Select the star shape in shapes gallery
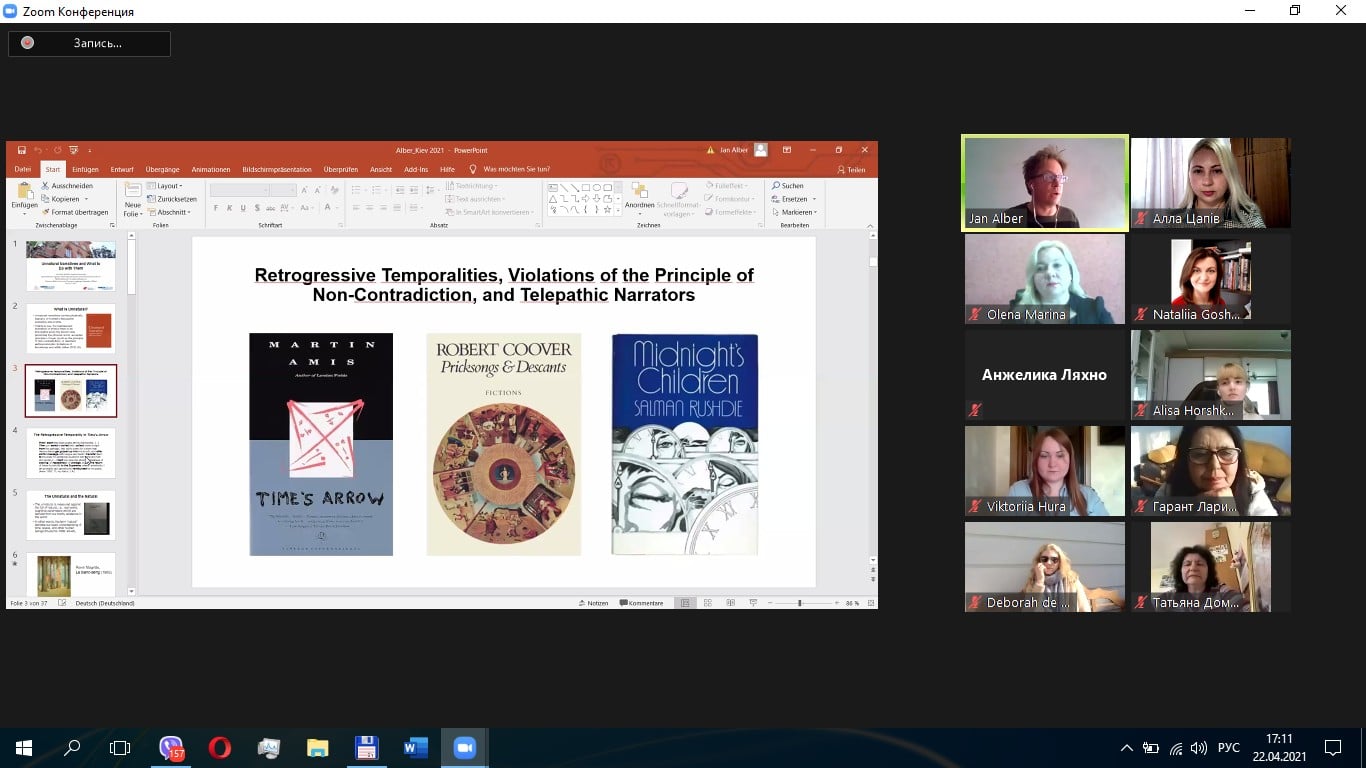The width and height of the screenshot is (1366, 768). 607,209
